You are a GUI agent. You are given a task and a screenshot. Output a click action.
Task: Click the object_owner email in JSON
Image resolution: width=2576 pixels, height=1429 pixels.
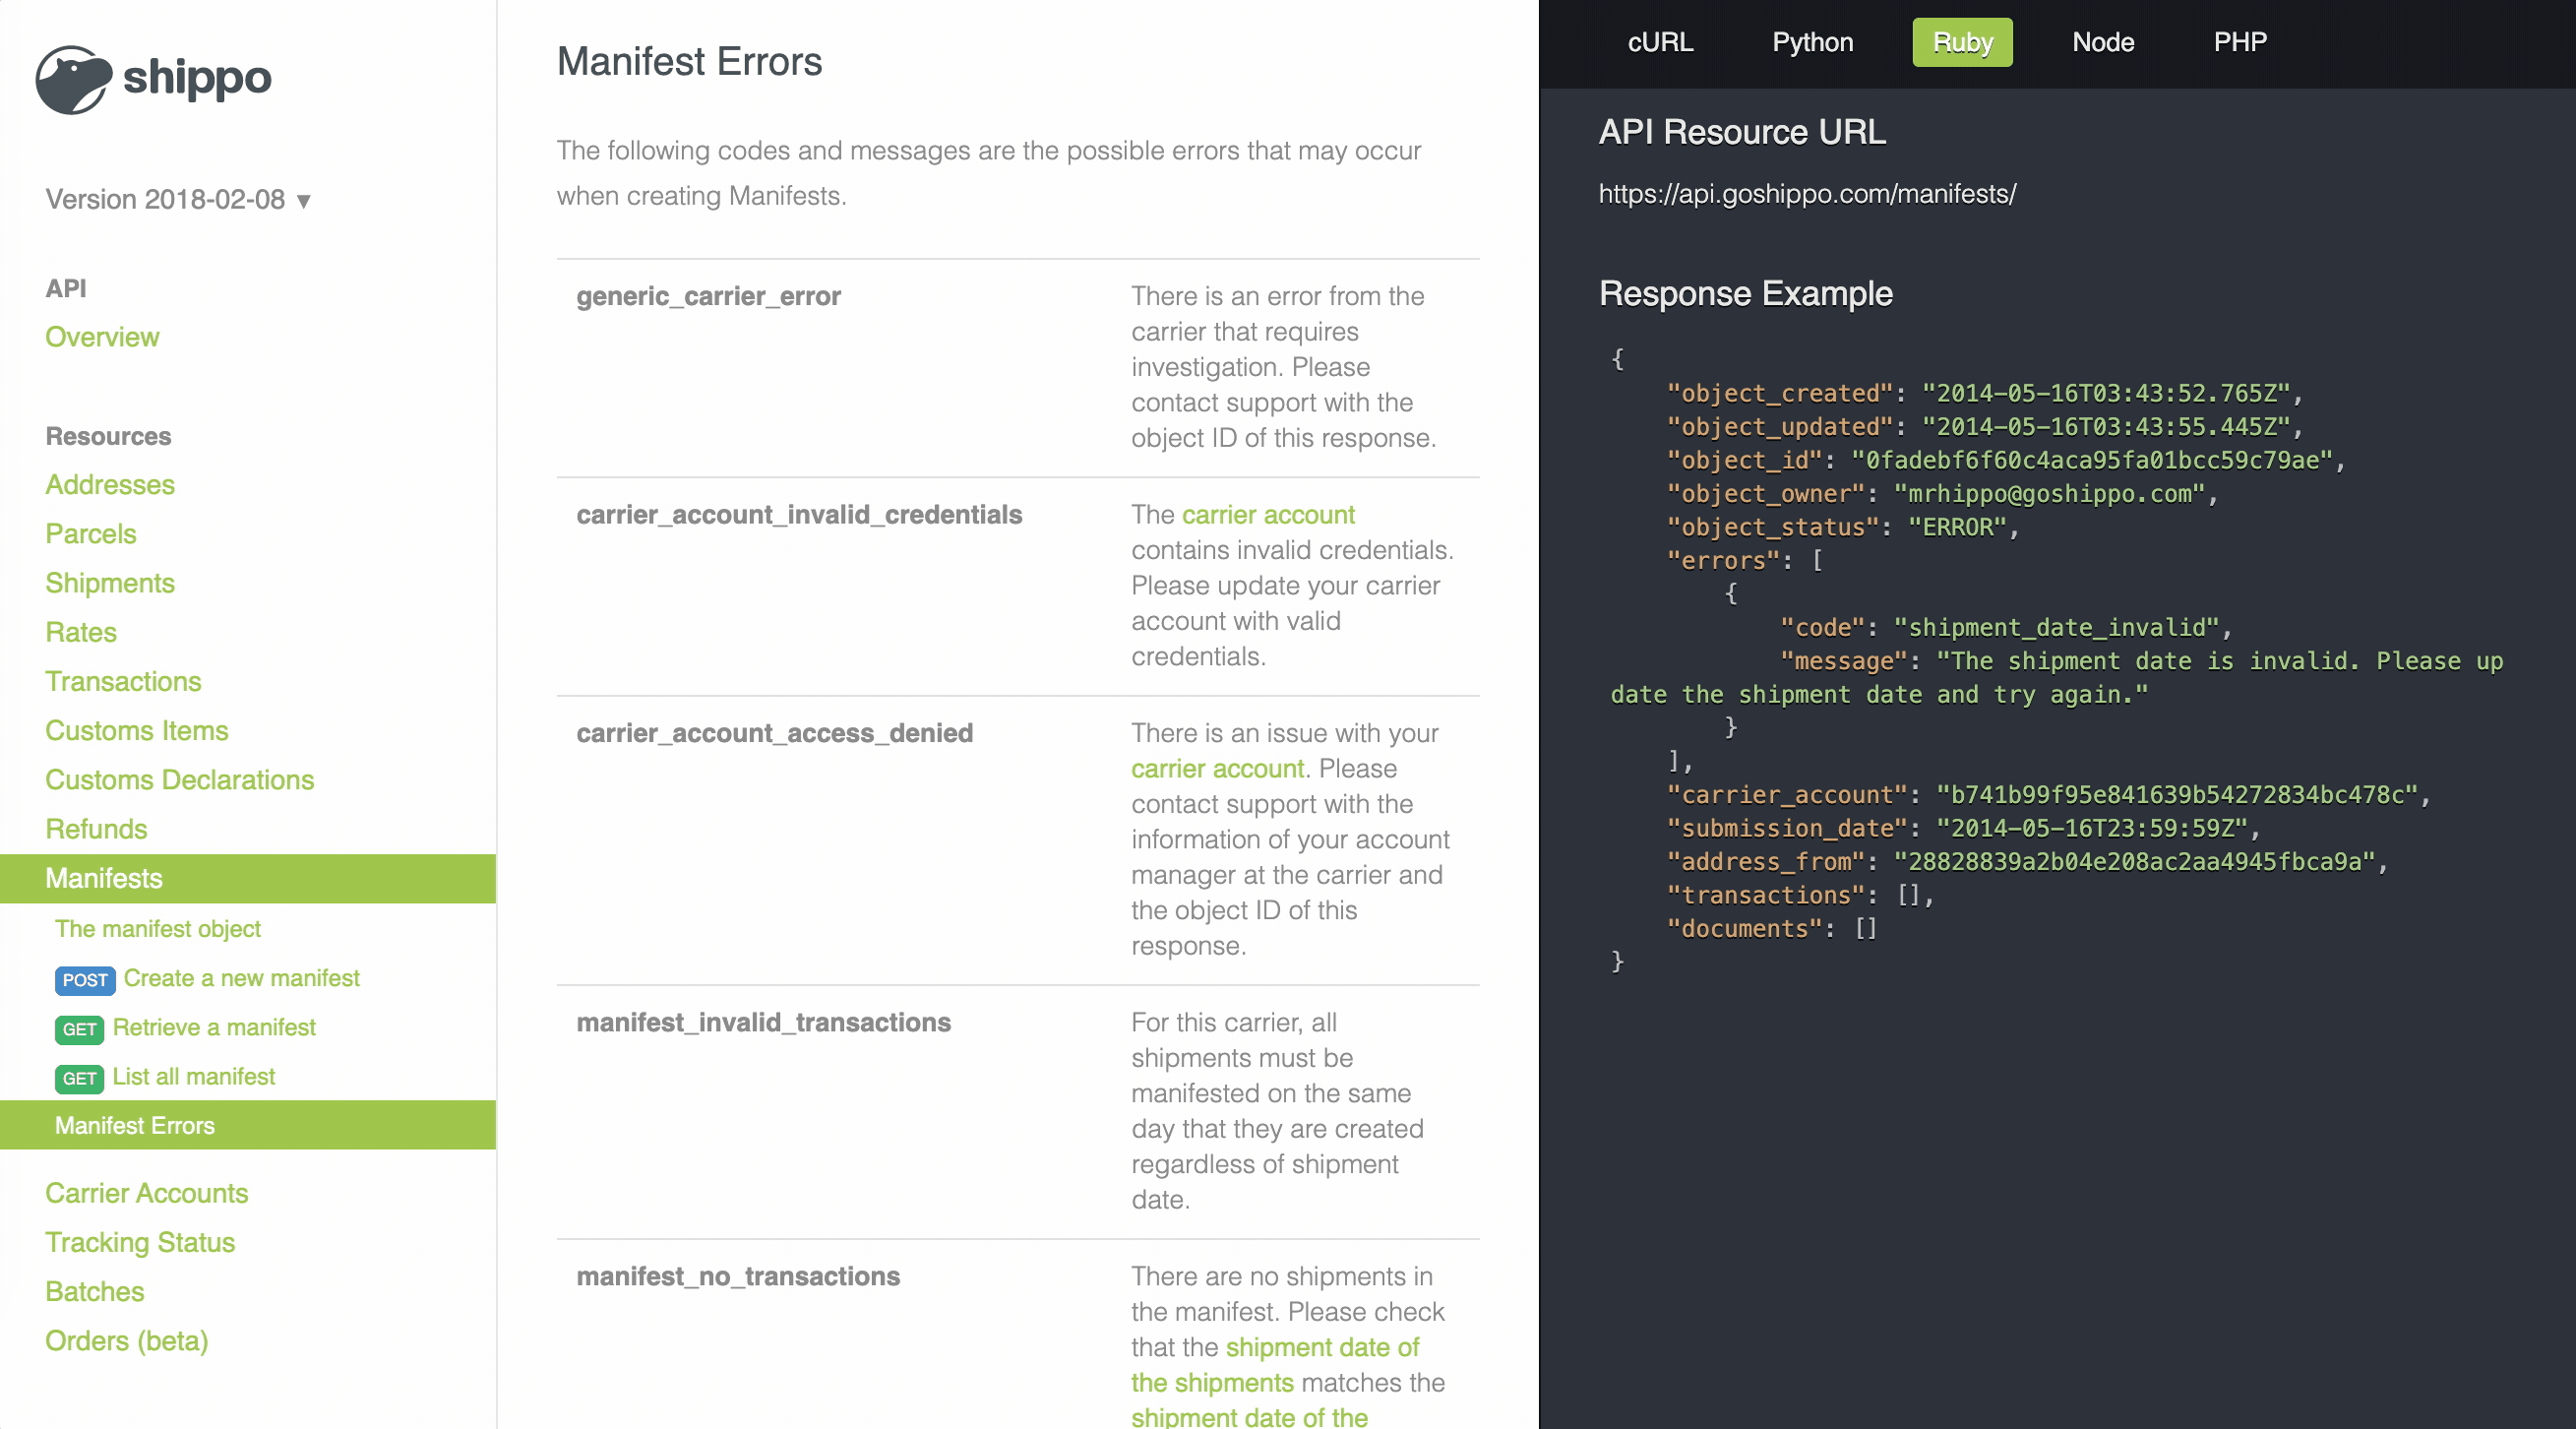tap(2049, 494)
